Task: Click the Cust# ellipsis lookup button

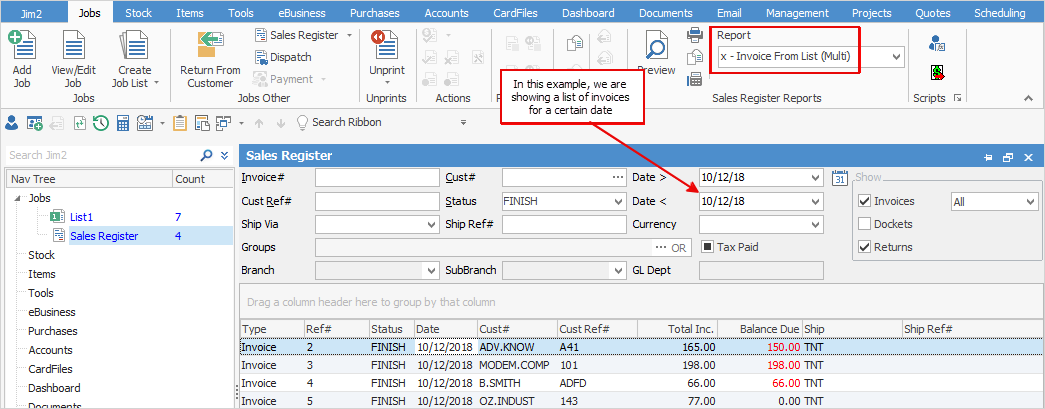Action: tap(617, 178)
